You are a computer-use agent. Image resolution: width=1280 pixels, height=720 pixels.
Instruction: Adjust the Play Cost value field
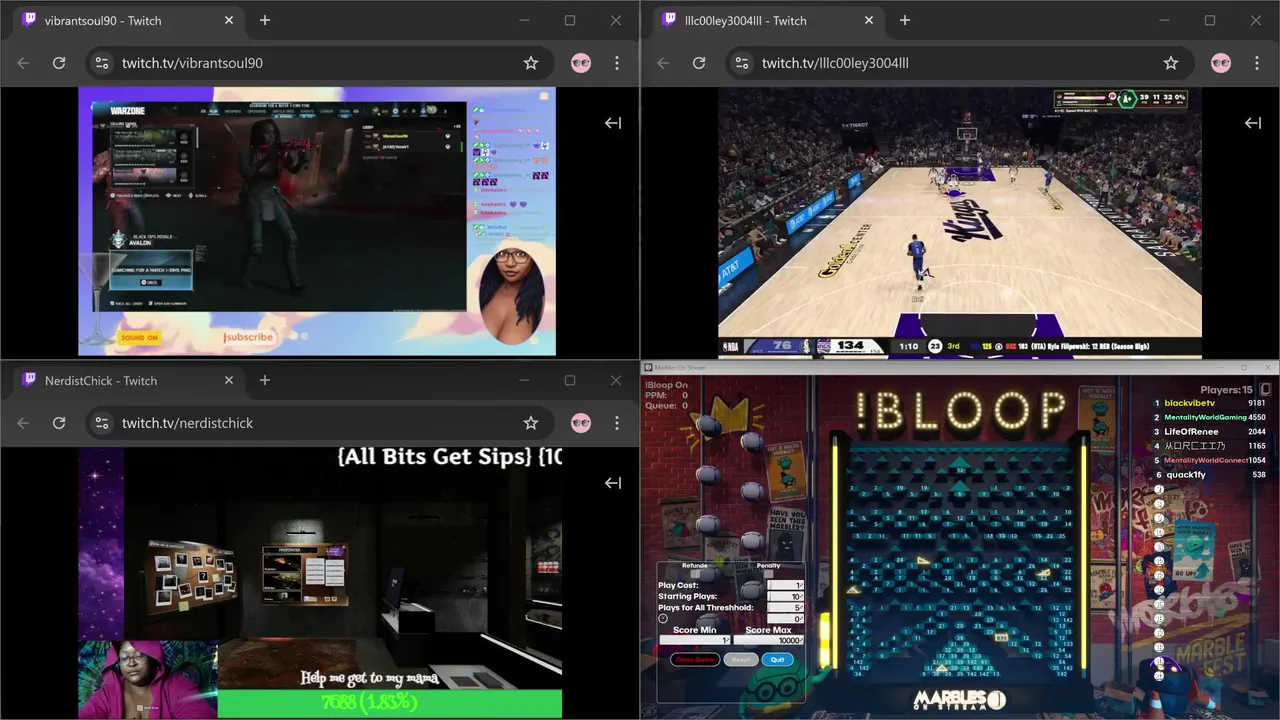(x=785, y=585)
